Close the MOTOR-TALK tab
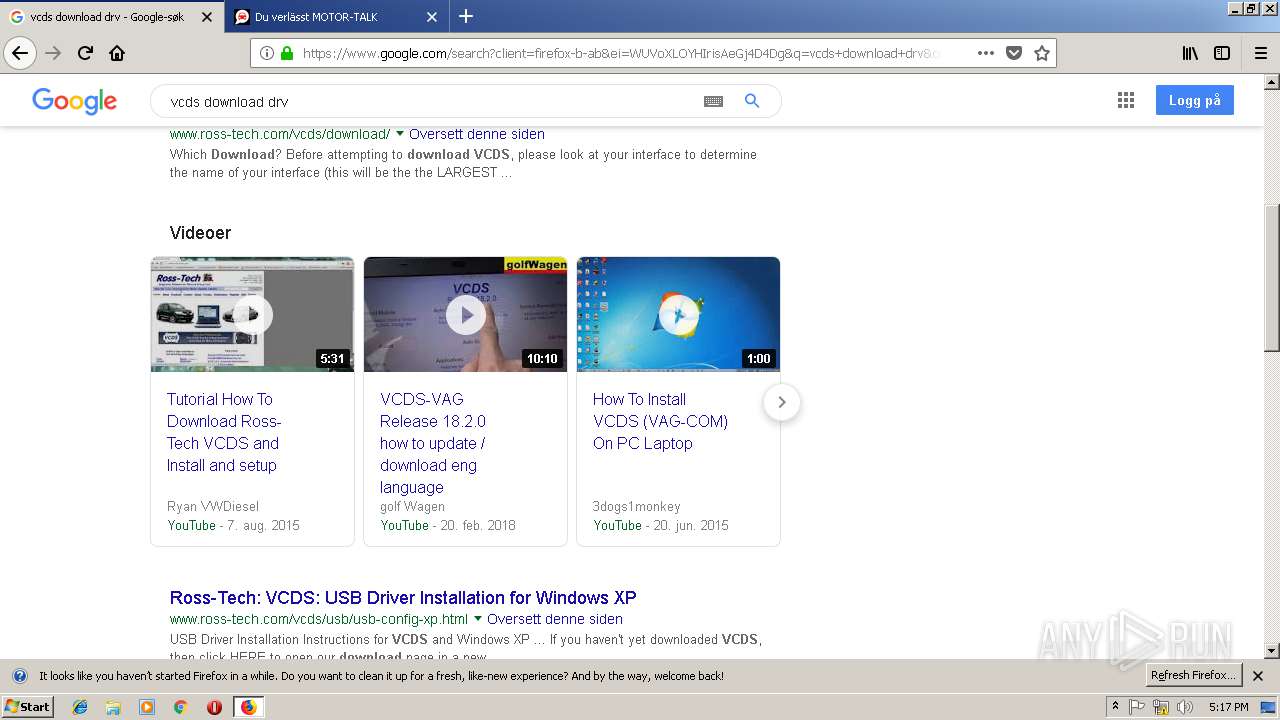This screenshot has height=720, width=1280. pyautogui.click(x=432, y=17)
